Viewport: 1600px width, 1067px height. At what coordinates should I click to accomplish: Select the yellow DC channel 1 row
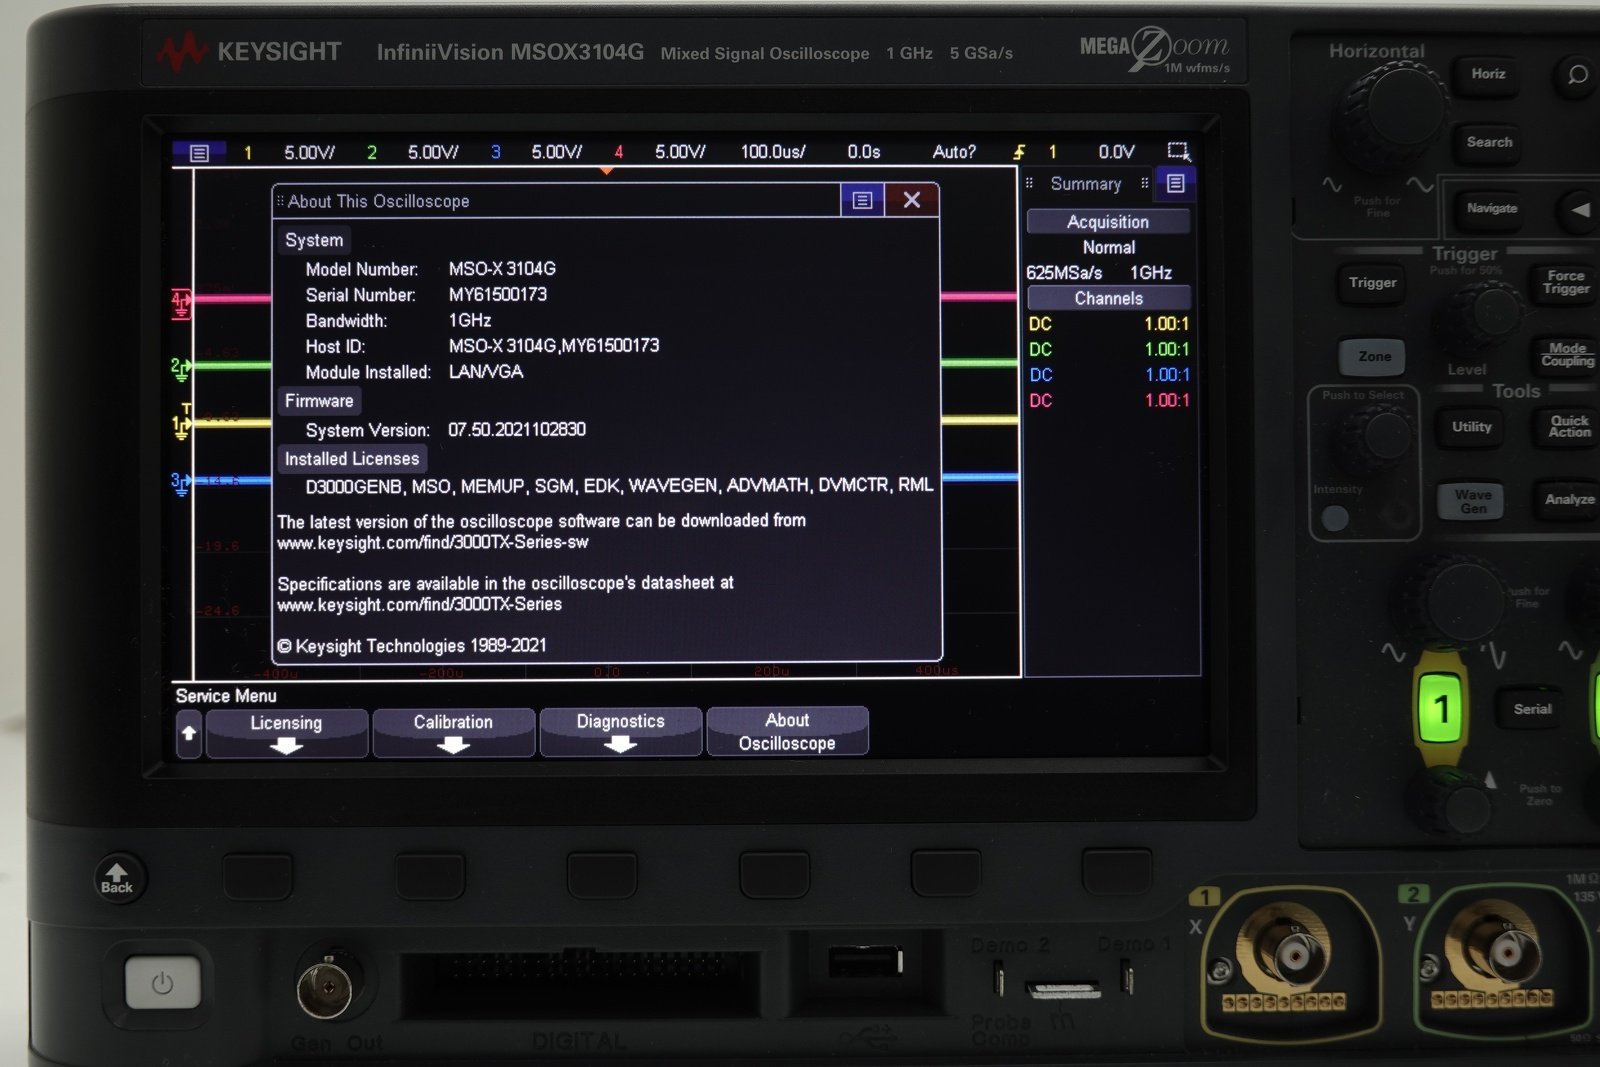(x=1109, y=324)
